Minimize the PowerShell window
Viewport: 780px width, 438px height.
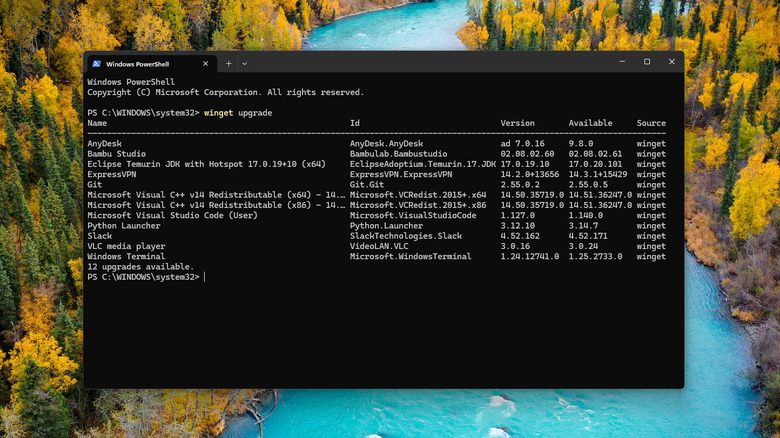(622, 62)
